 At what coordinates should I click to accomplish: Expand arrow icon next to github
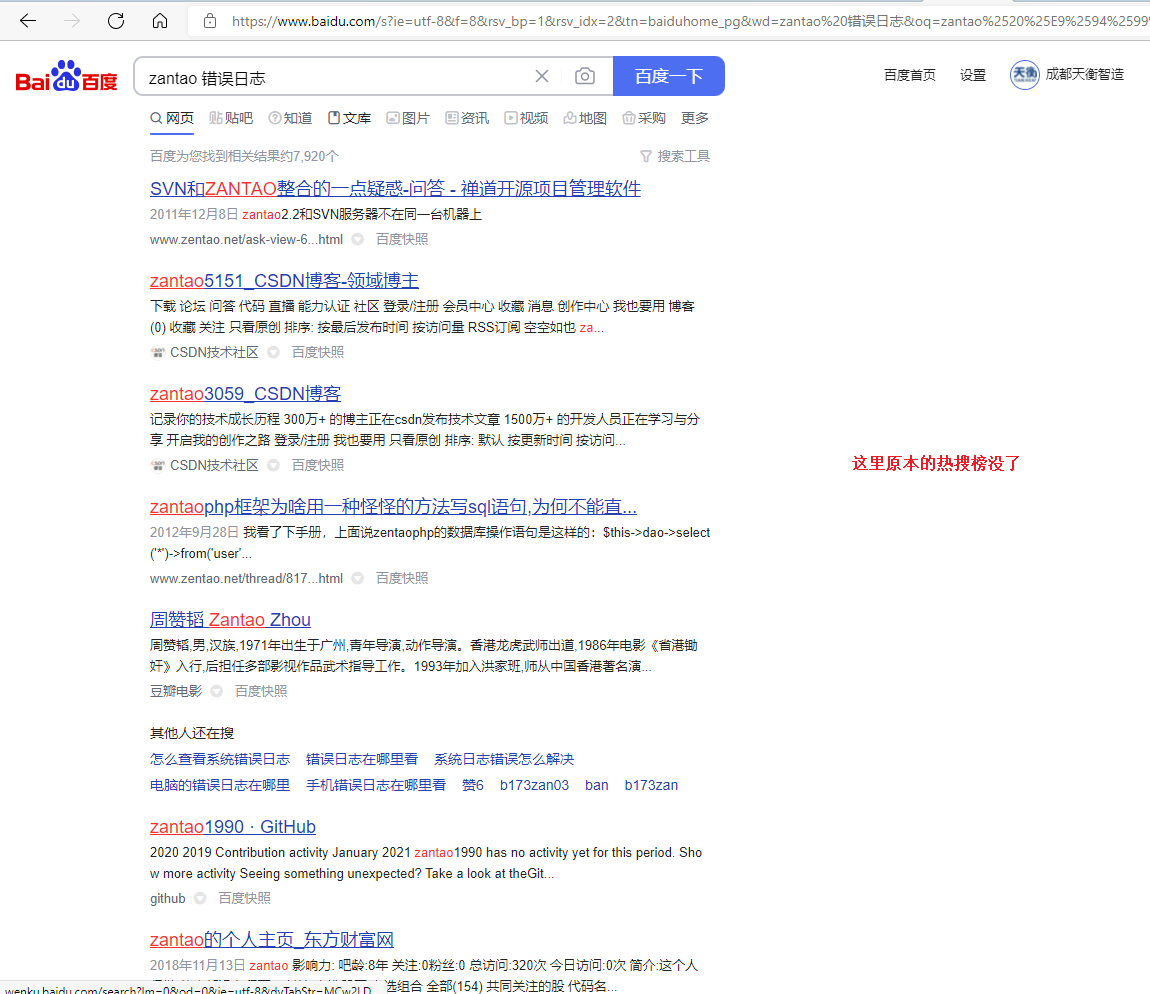[x=200, y=898]
